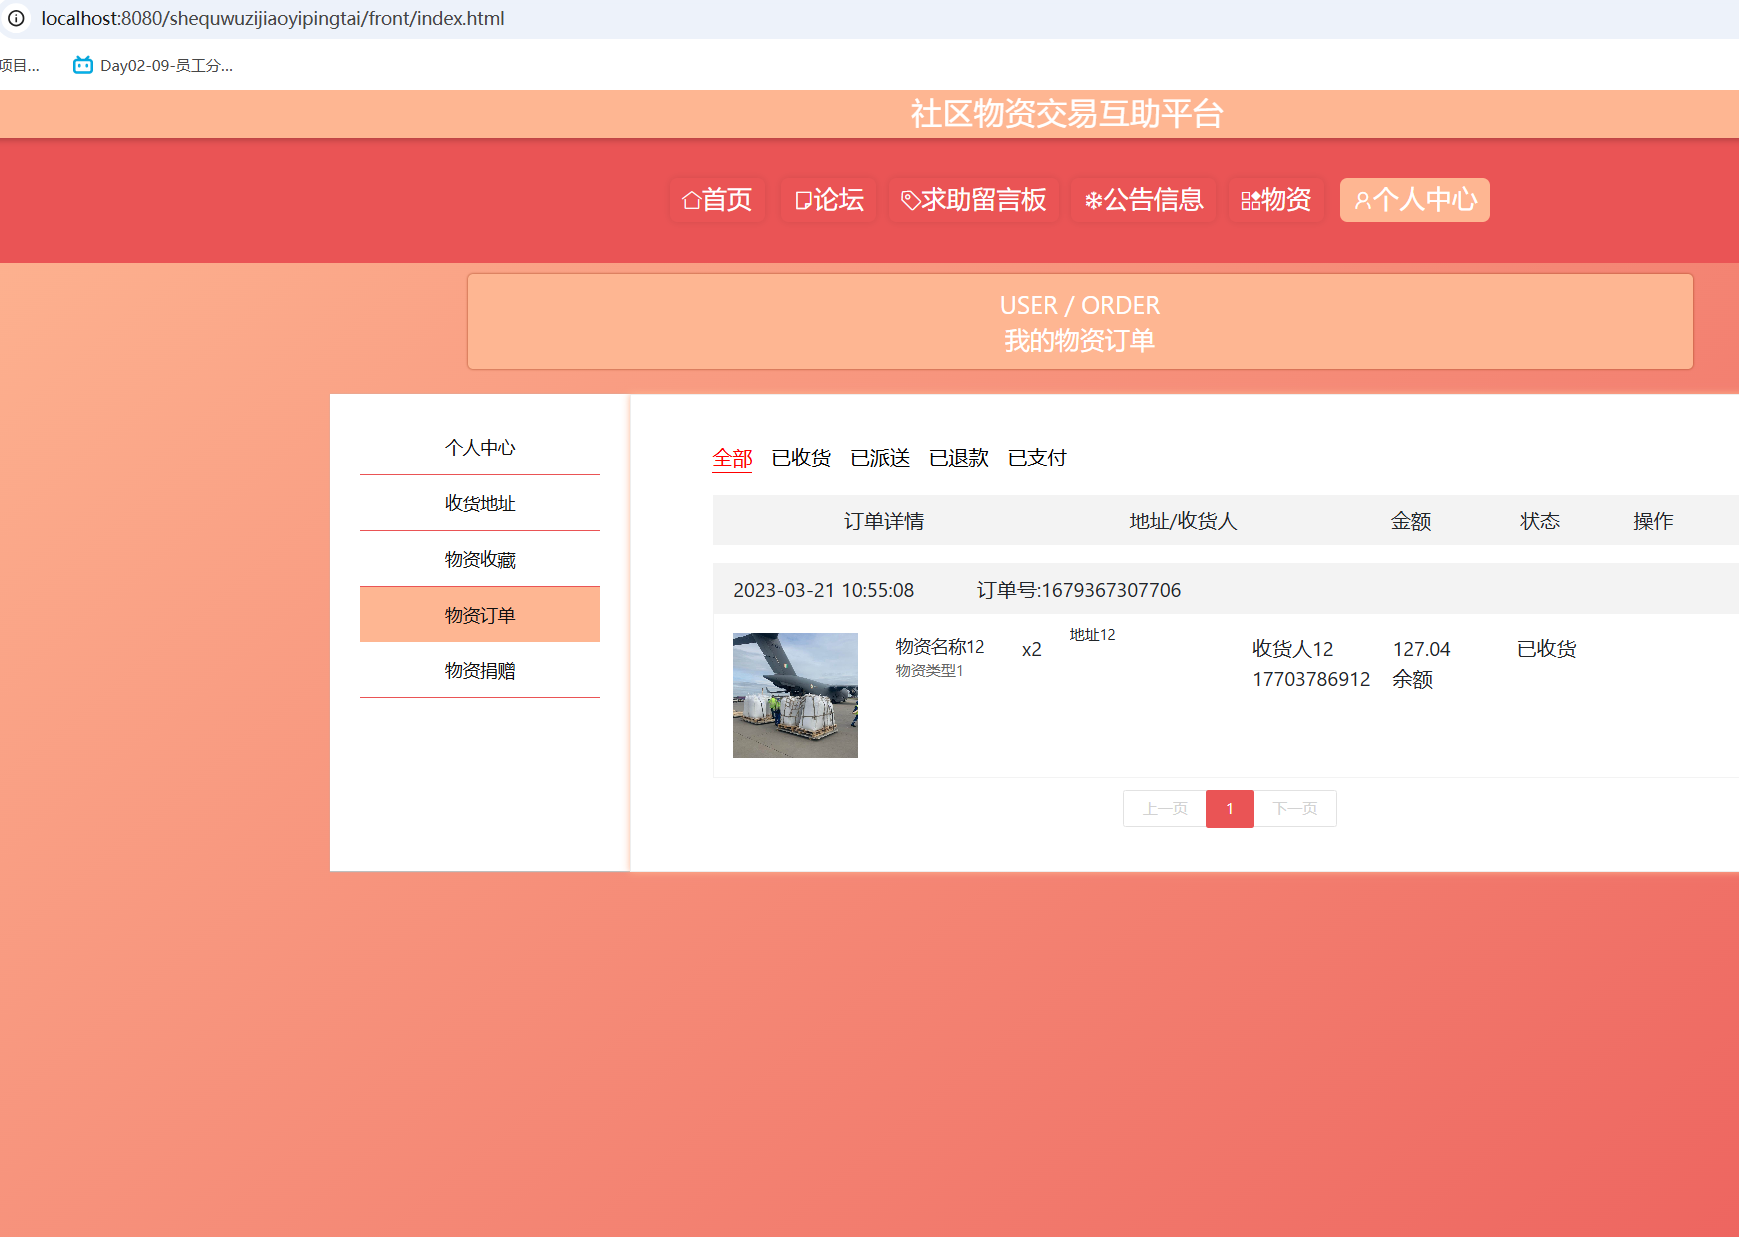This screenshot has width=1739, height=1237.
Task: Click the USER / ORDER banner heading
Action: [x=1080, y=305]
